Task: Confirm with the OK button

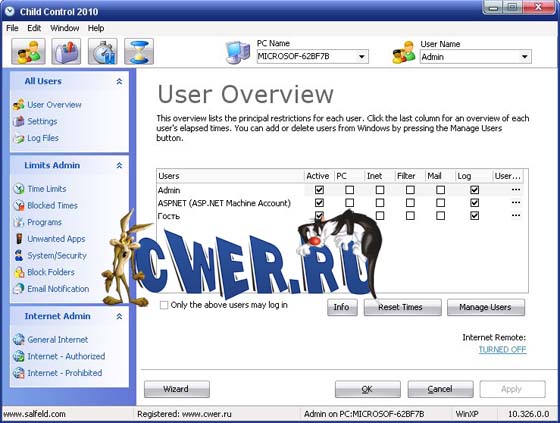Action: pyautogui.click(x=368, y=389)
